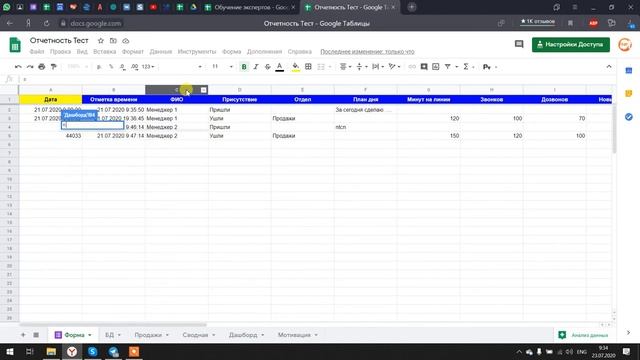Switch to the Сводная sheet tab

pyautogui.click(x=198, y=335)
